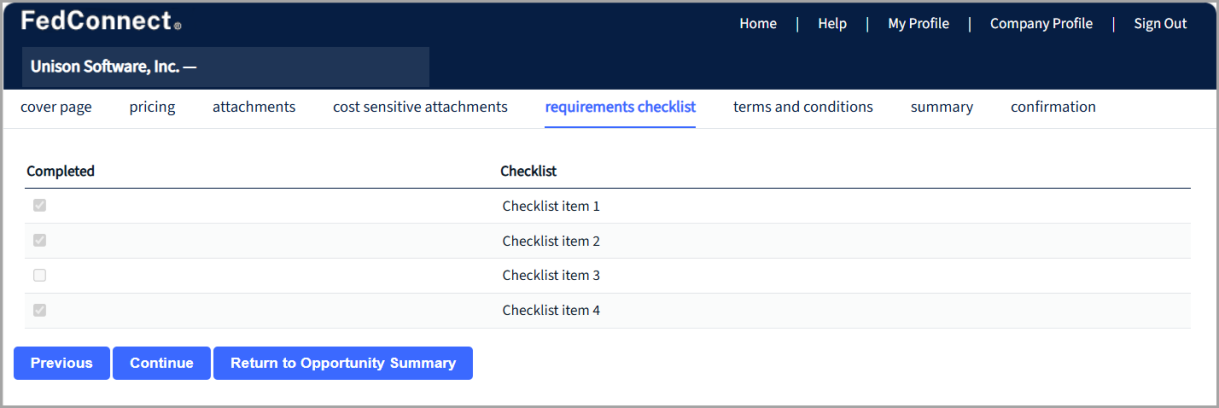Toggle checkbox for Checklist item 2
The width and height of the screenshot is (1219, 408).
40,240
